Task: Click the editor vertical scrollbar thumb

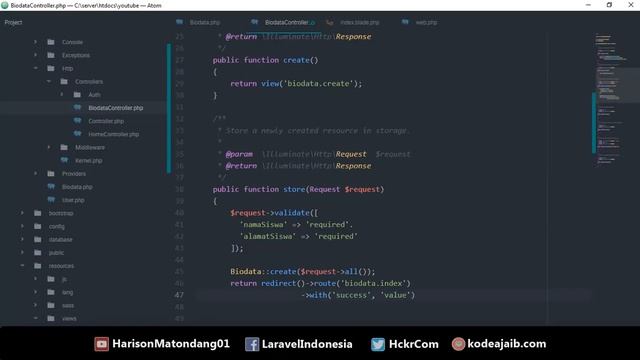Action: [594, 123]
